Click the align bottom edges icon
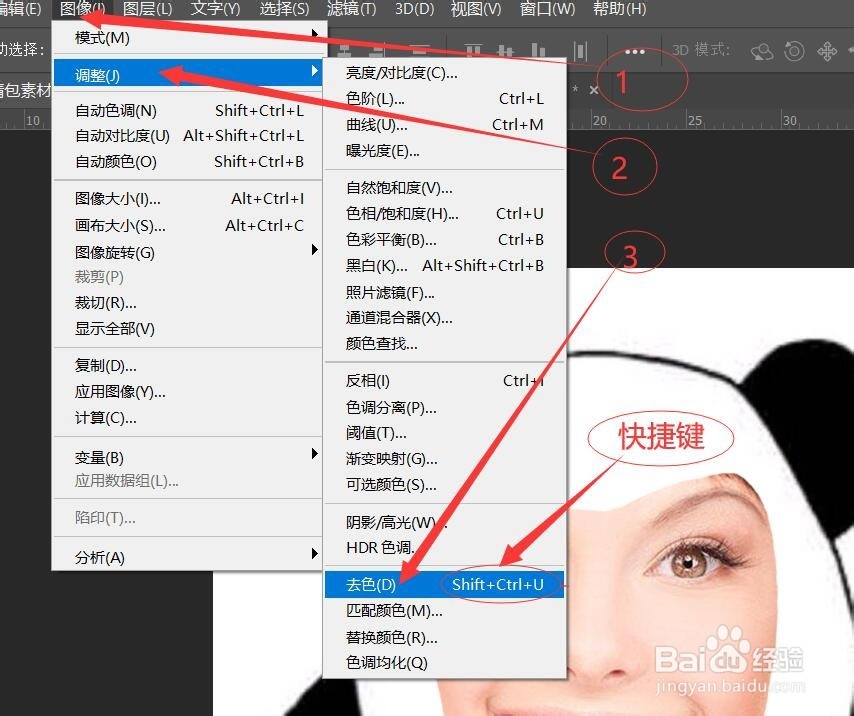 (538, 50)
